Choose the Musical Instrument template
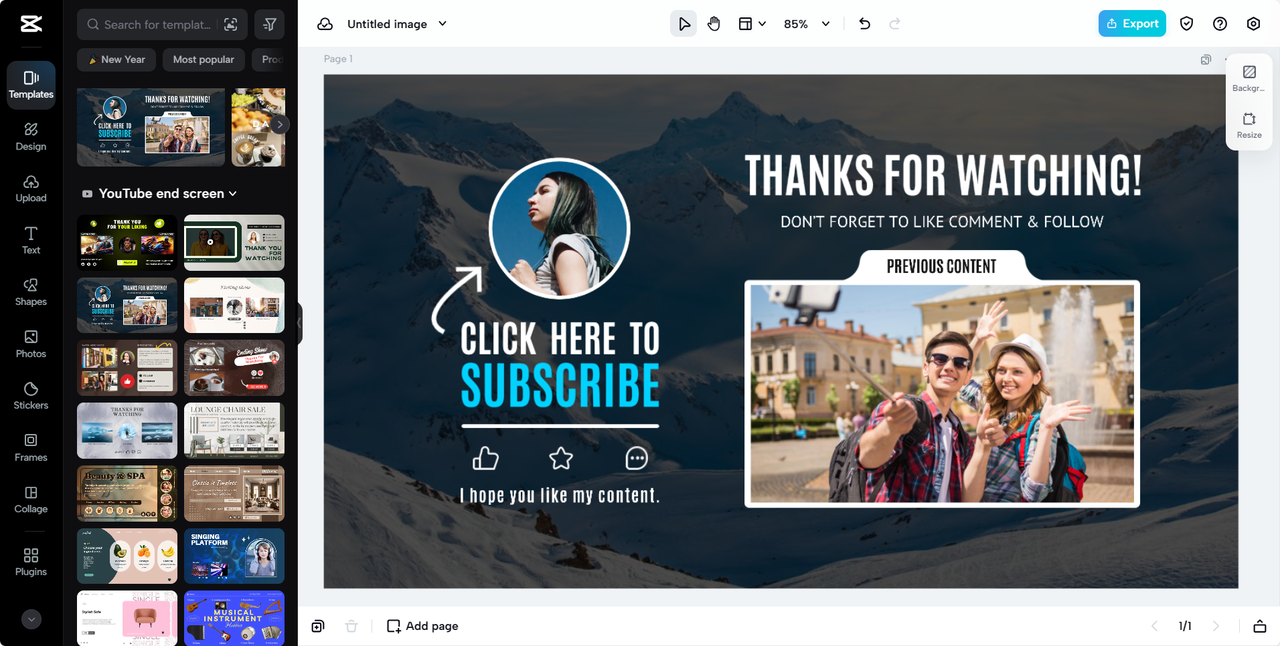Screen dimensions: 1280x646 point(234,617)
